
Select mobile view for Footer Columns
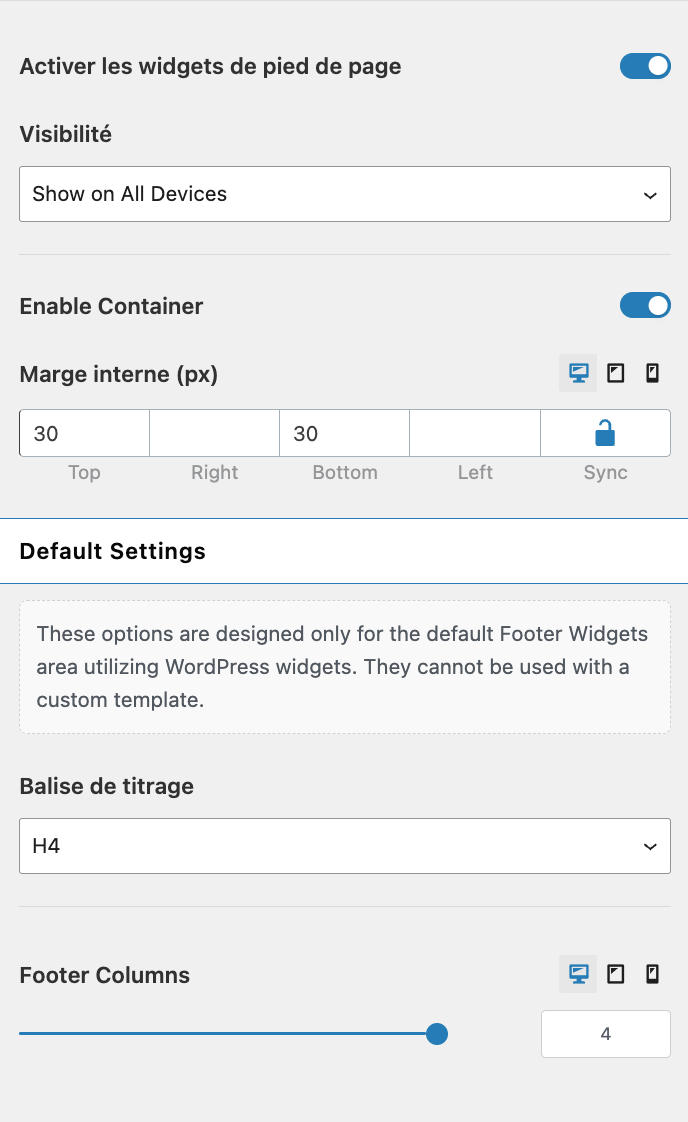pos(652,974)
